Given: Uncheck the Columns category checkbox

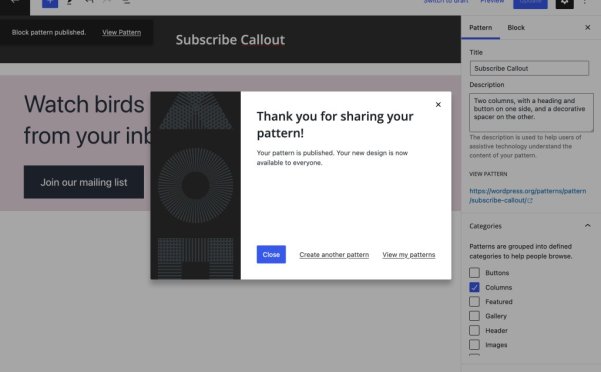Looking at the screenshot, I should (x=474, y=287).
